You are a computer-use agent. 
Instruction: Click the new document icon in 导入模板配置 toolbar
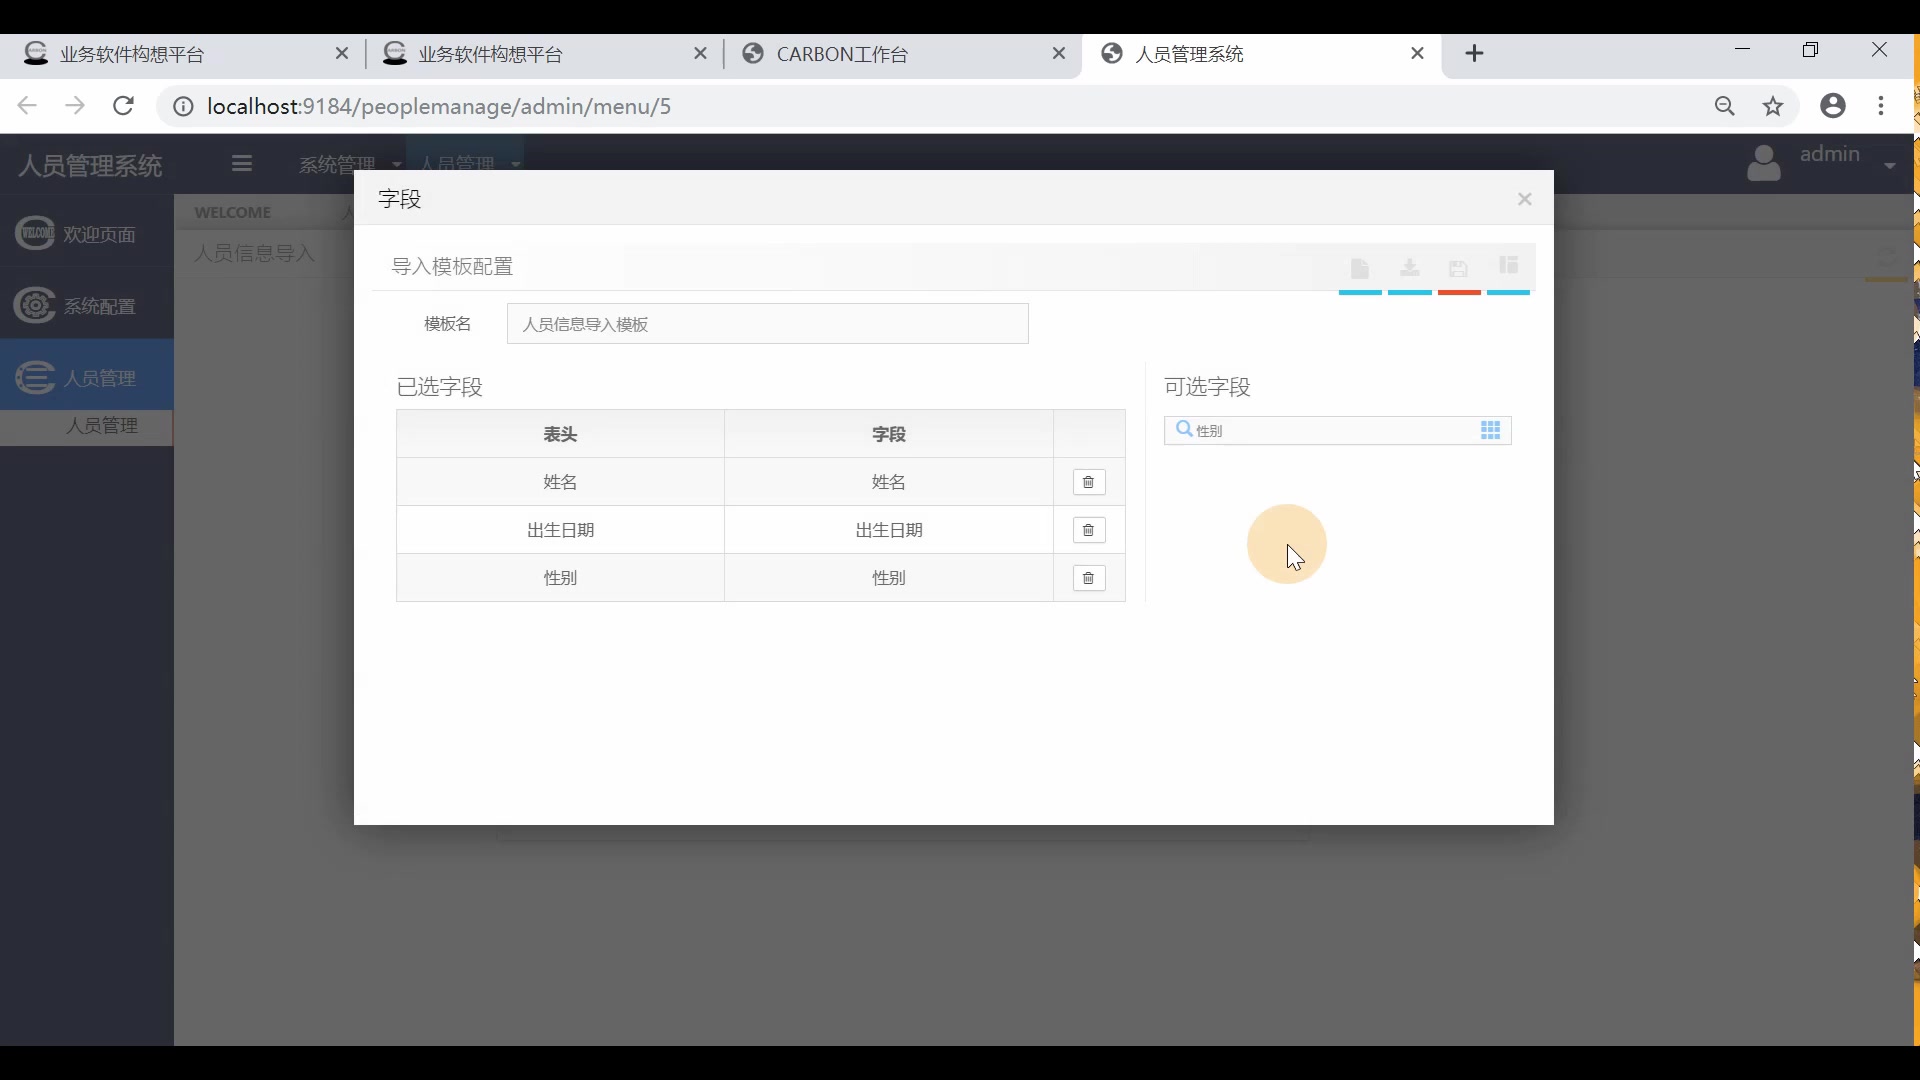[1360, 268]
